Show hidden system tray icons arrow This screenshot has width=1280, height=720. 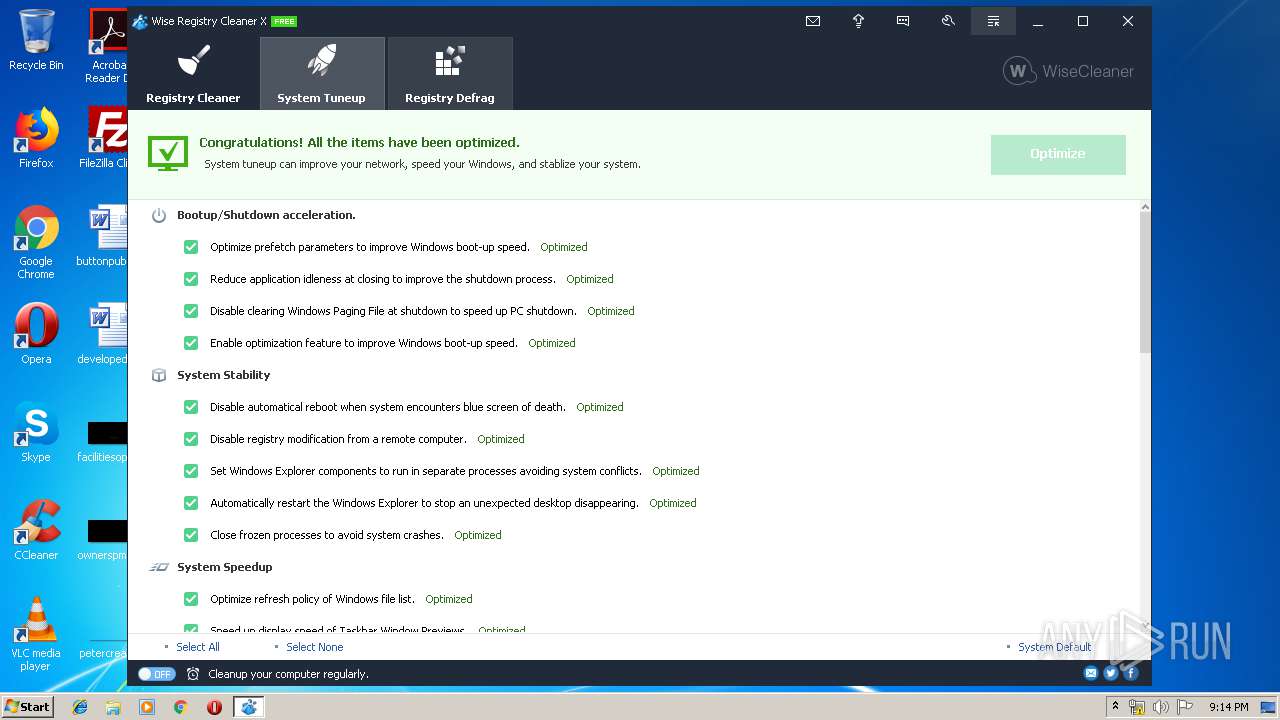(1115, 707)
